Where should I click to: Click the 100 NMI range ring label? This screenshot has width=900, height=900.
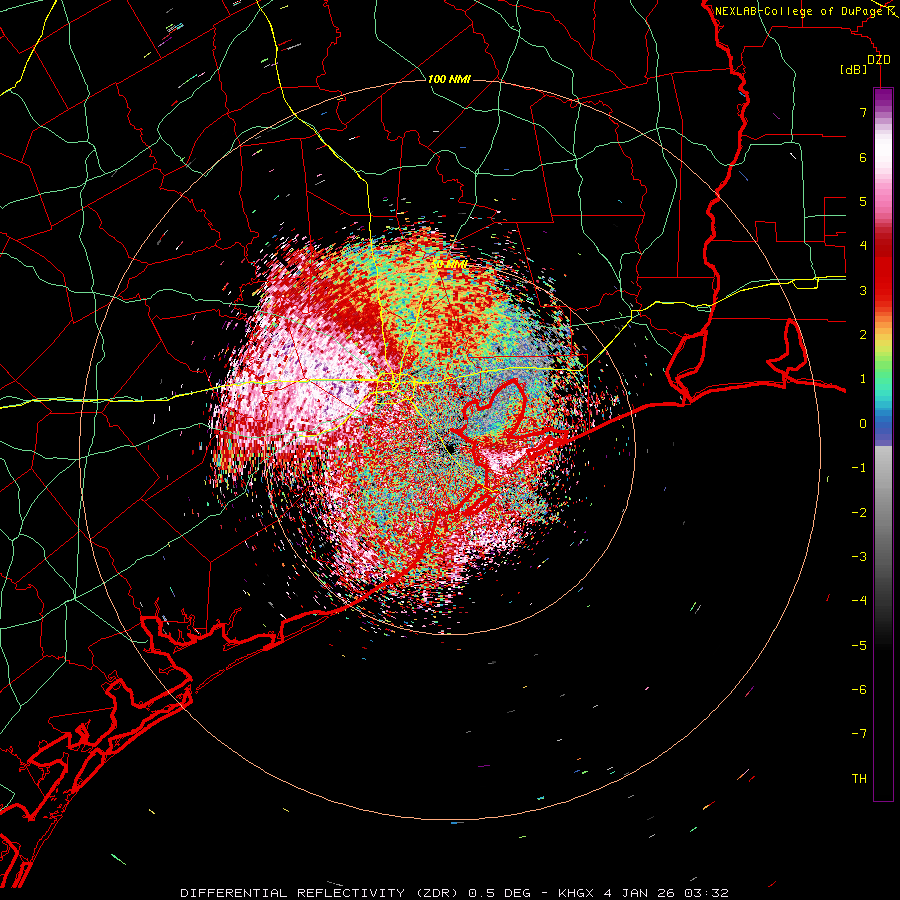[x=449, y=79]
